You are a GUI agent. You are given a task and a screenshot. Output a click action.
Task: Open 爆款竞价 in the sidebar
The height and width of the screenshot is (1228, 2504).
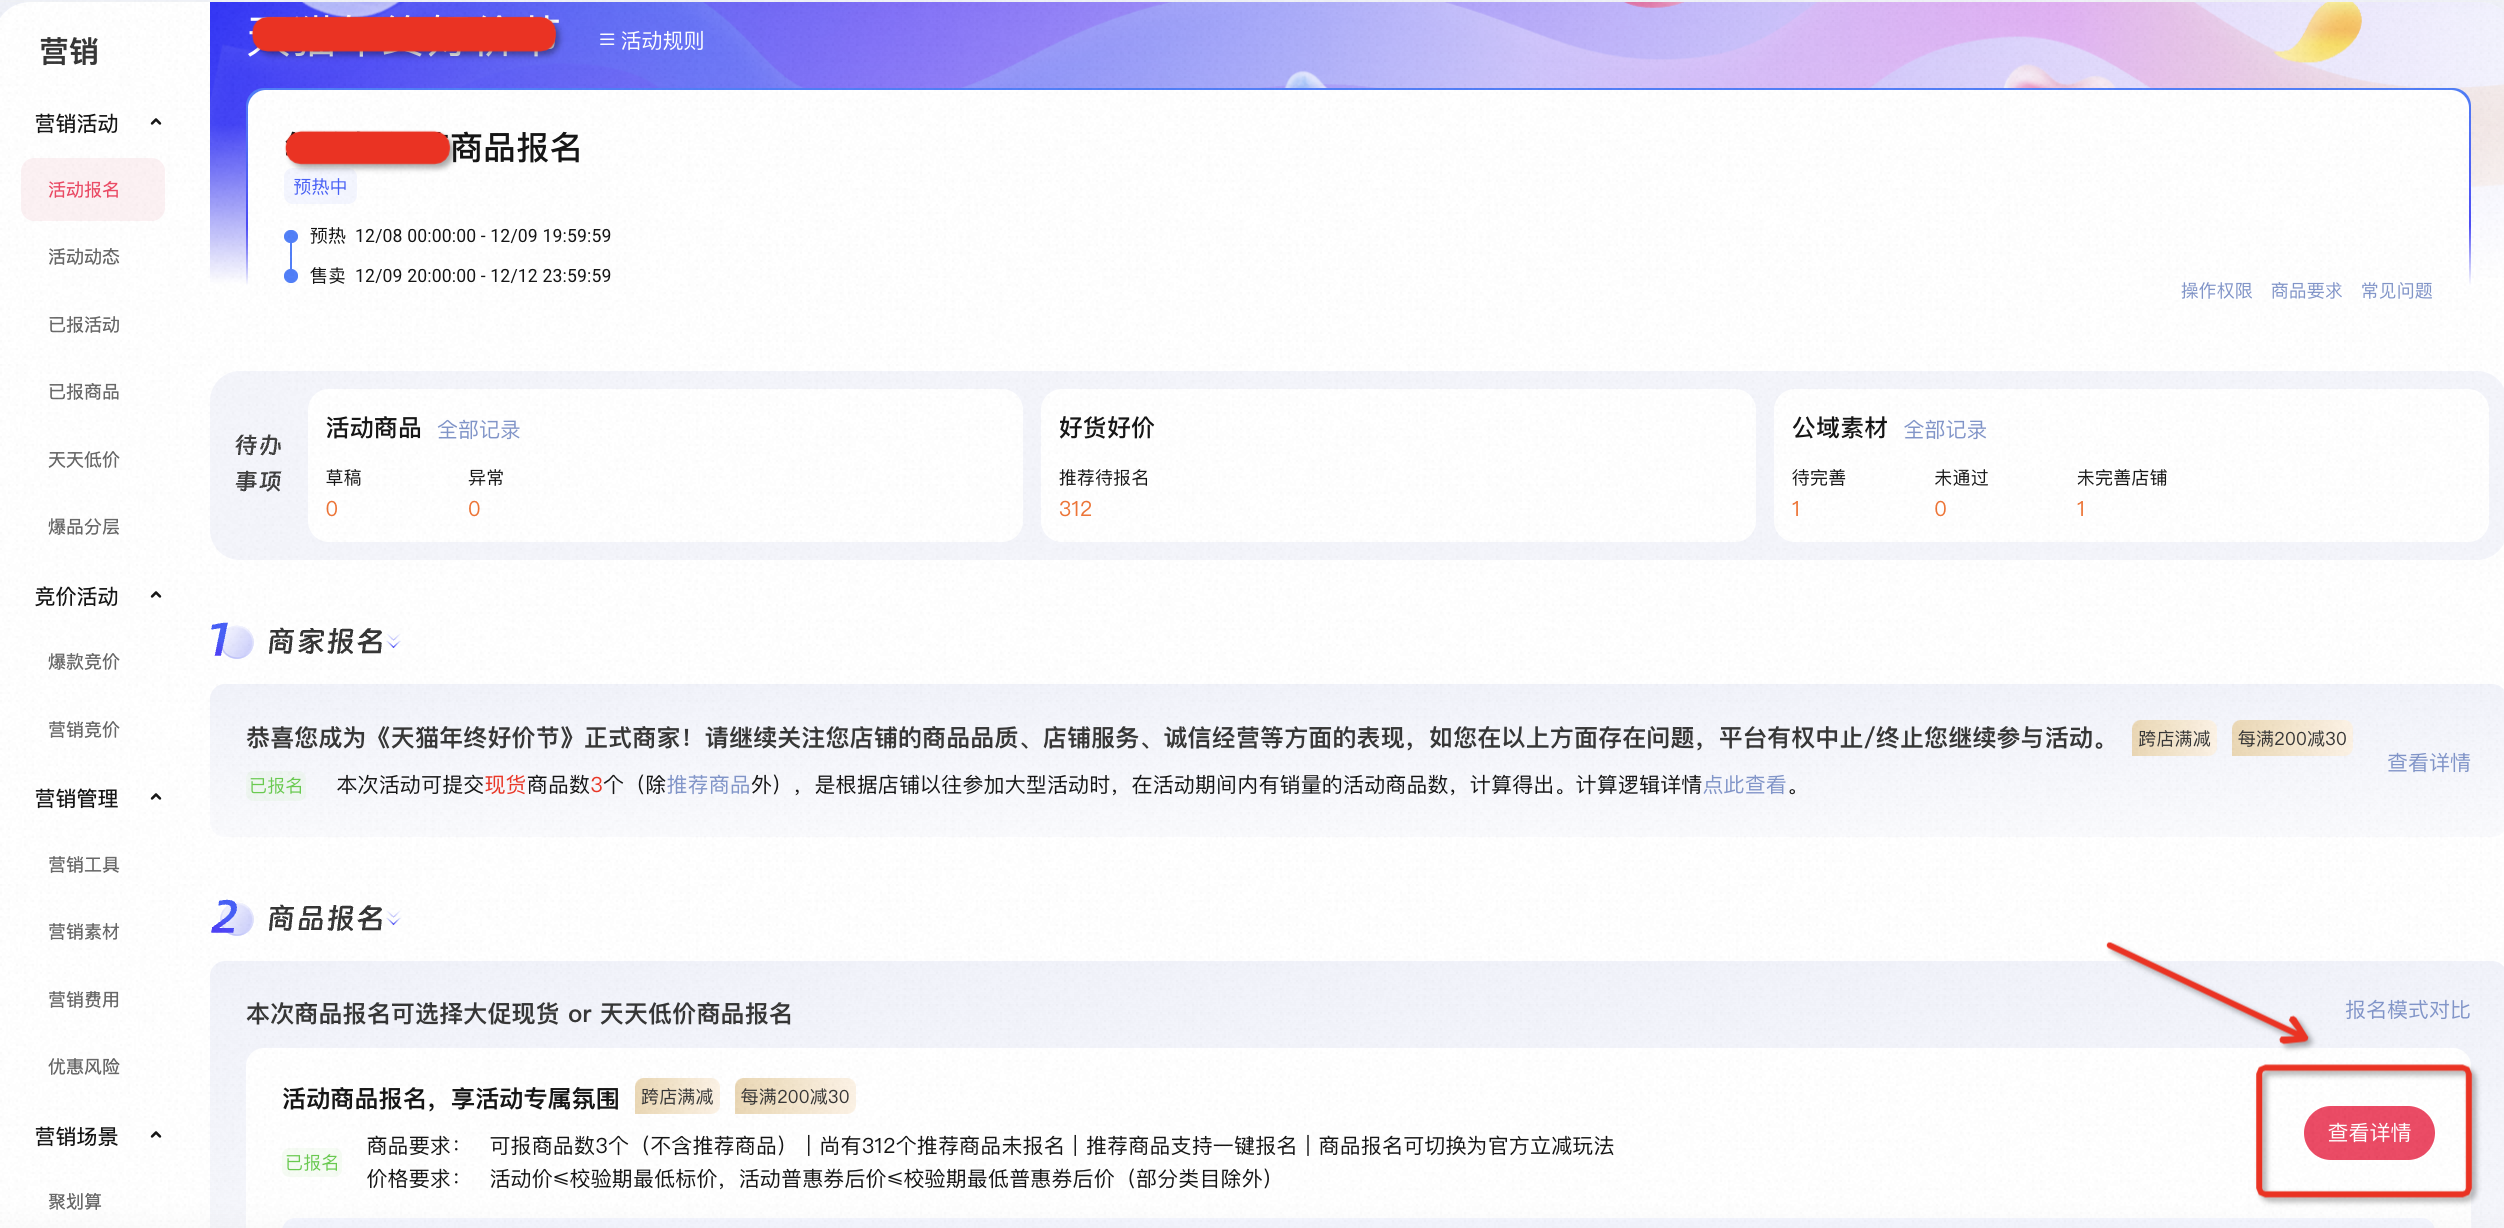[x=84, y=662]
